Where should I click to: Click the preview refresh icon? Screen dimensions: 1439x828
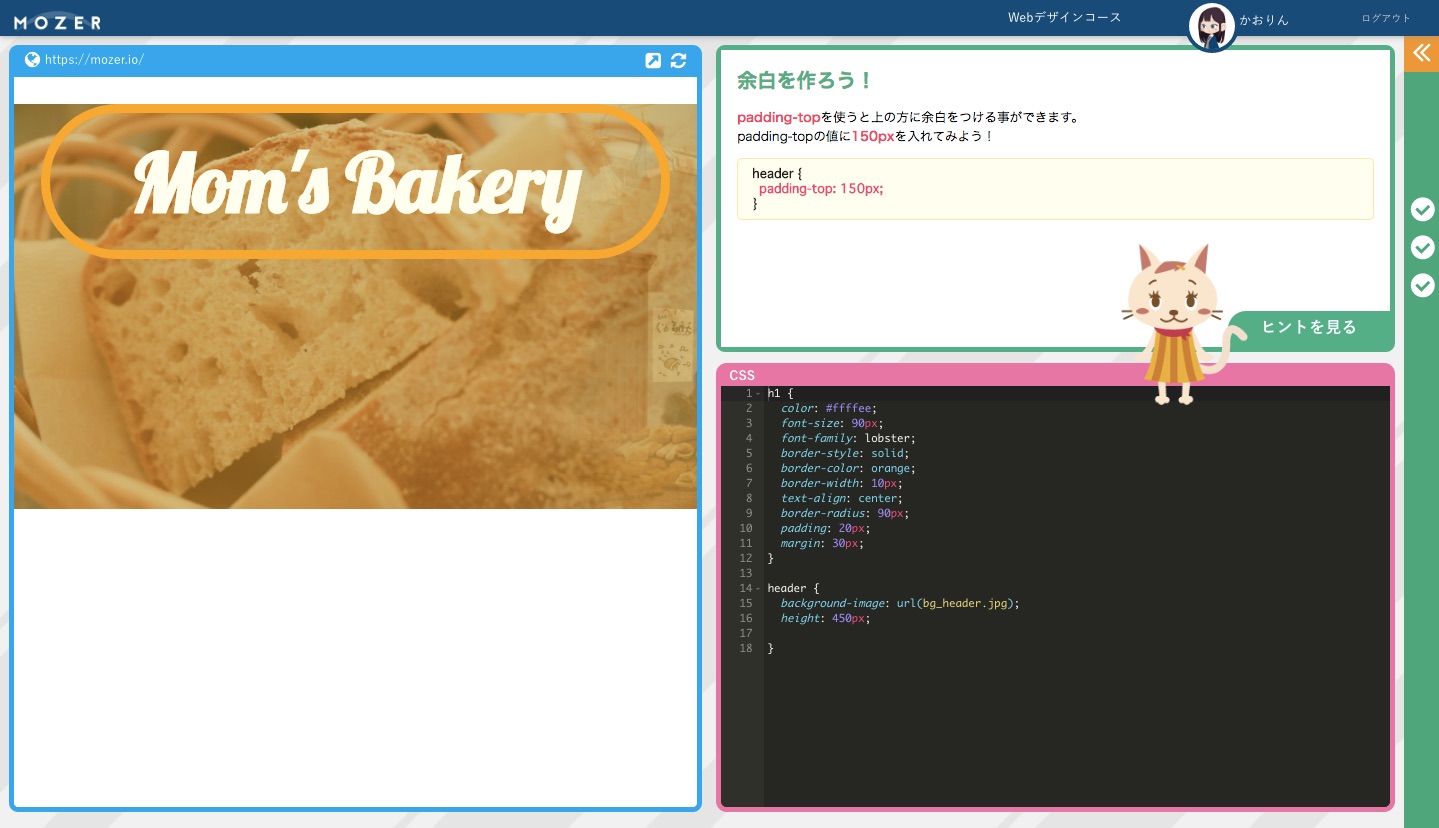[x=678, y=60]
